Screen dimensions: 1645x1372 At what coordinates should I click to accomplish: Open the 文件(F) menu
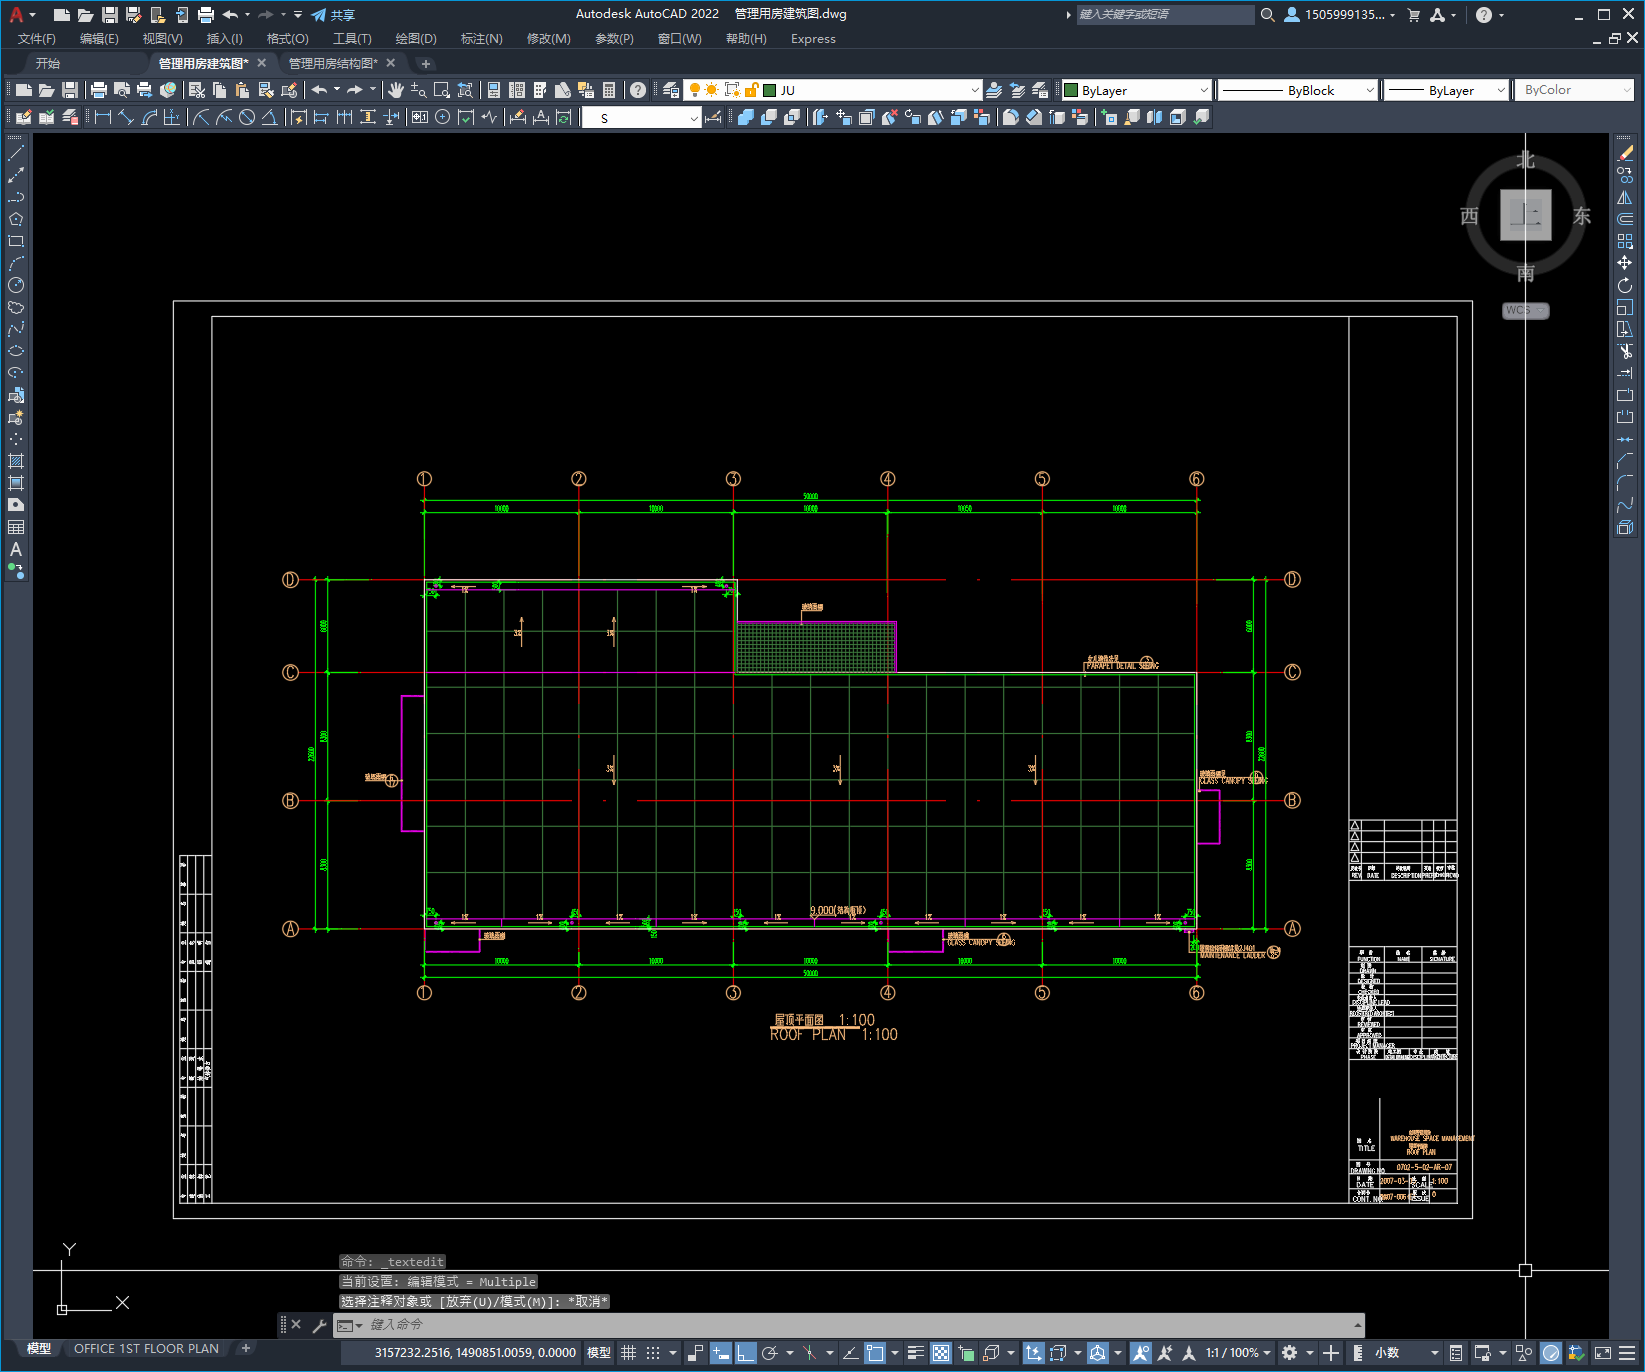37,39
